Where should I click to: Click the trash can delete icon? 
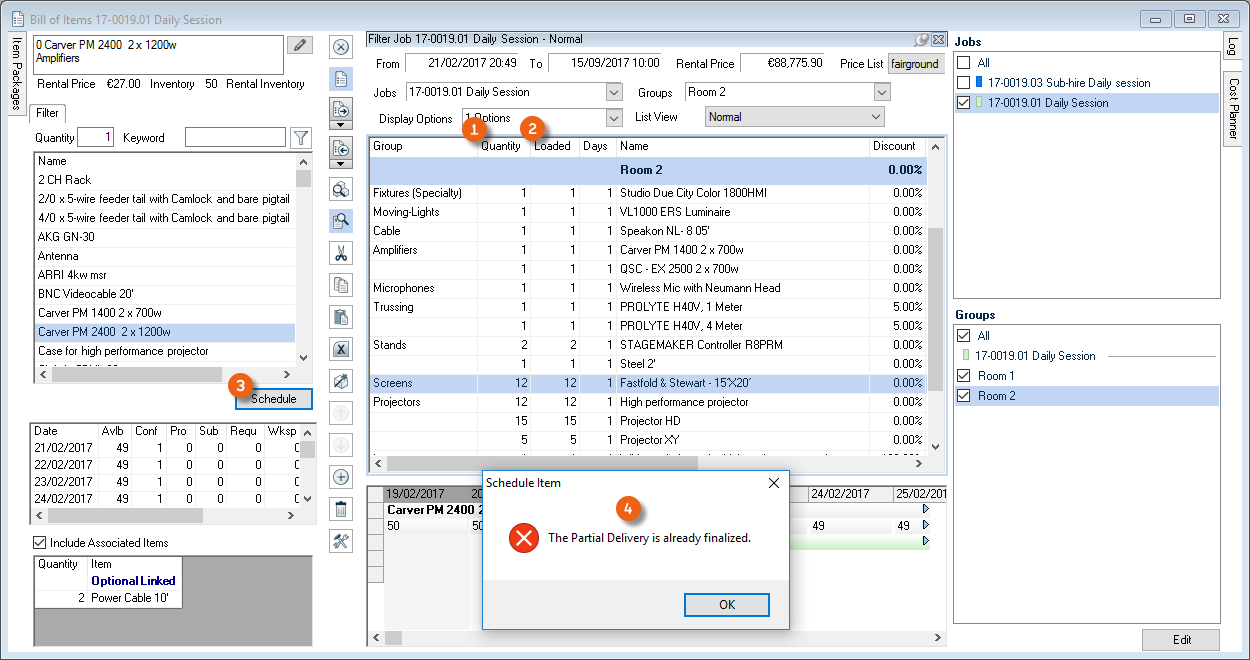(x=341, y=509)
